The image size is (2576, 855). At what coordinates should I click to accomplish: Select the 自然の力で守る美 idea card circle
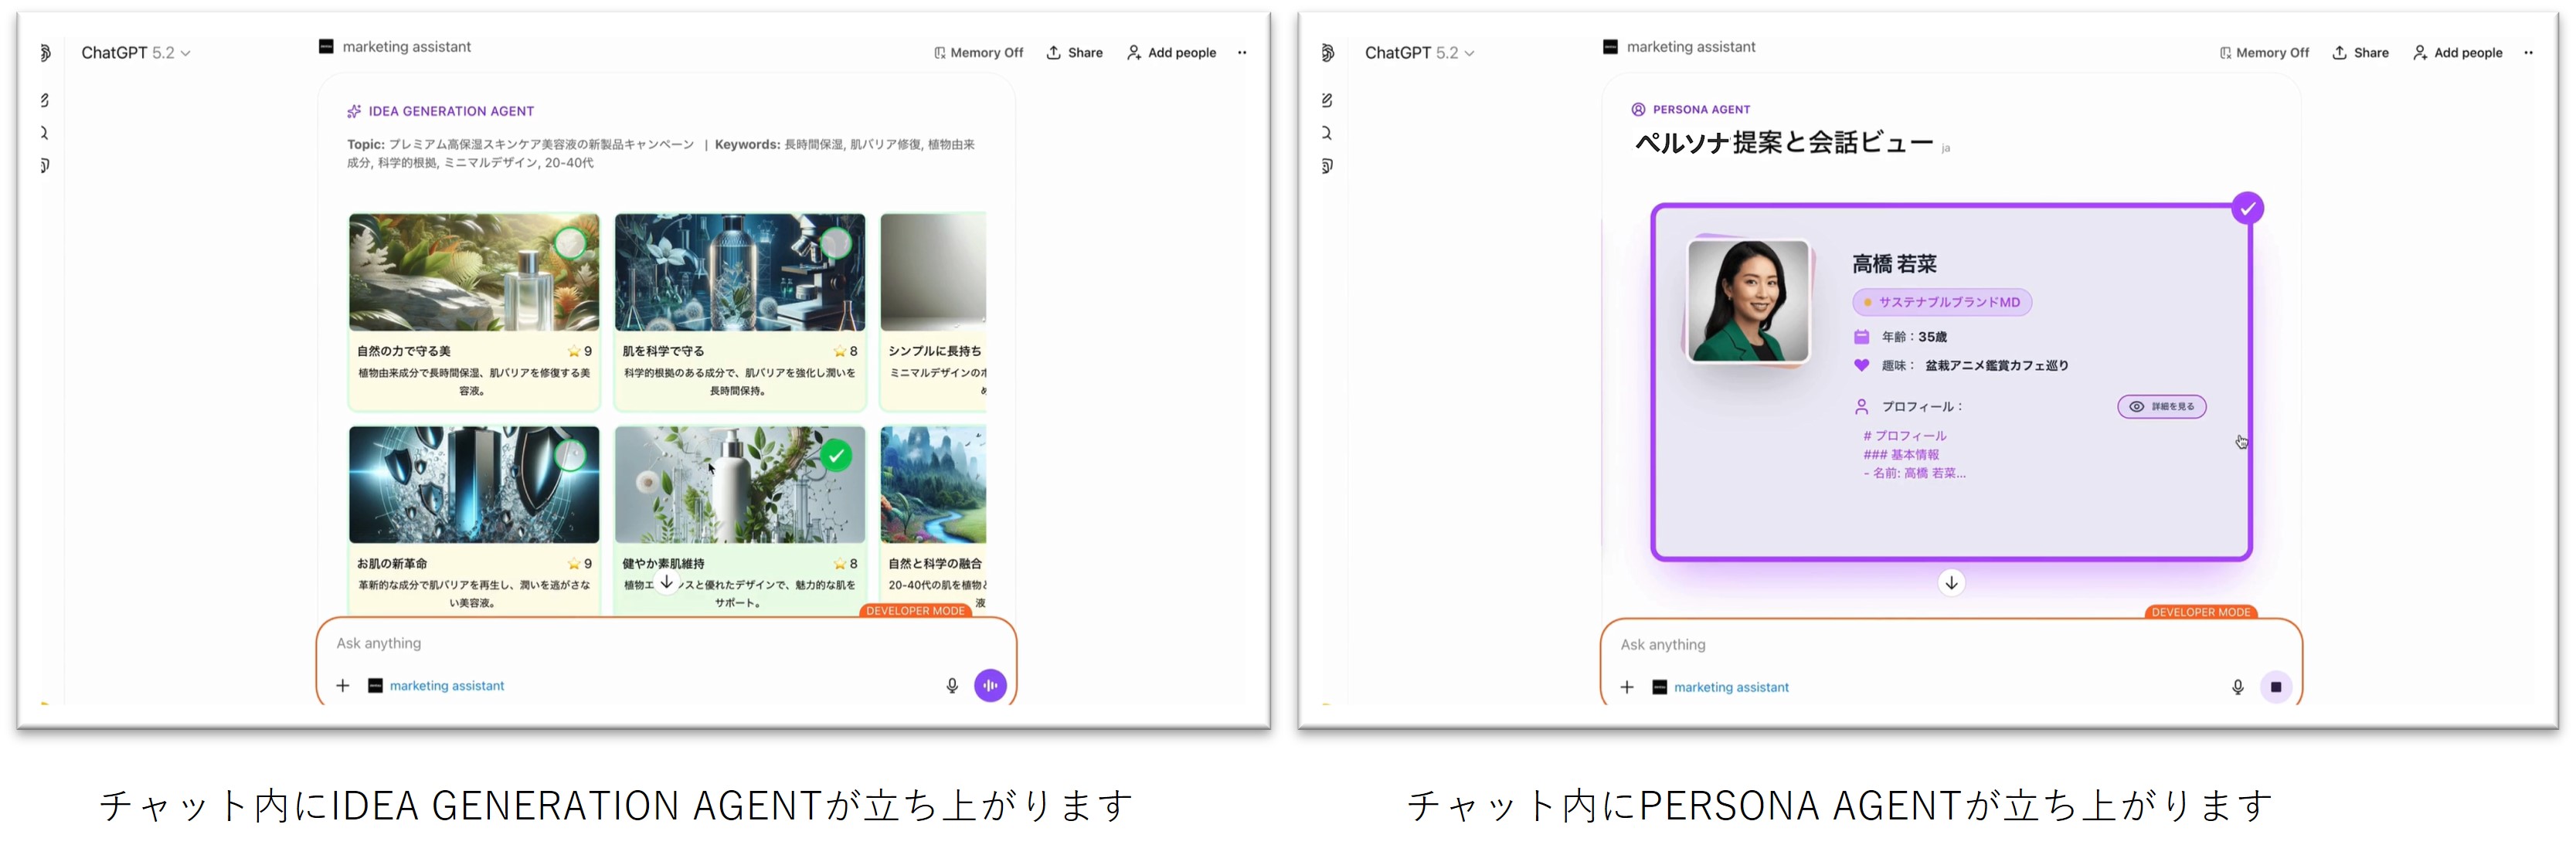570,243
